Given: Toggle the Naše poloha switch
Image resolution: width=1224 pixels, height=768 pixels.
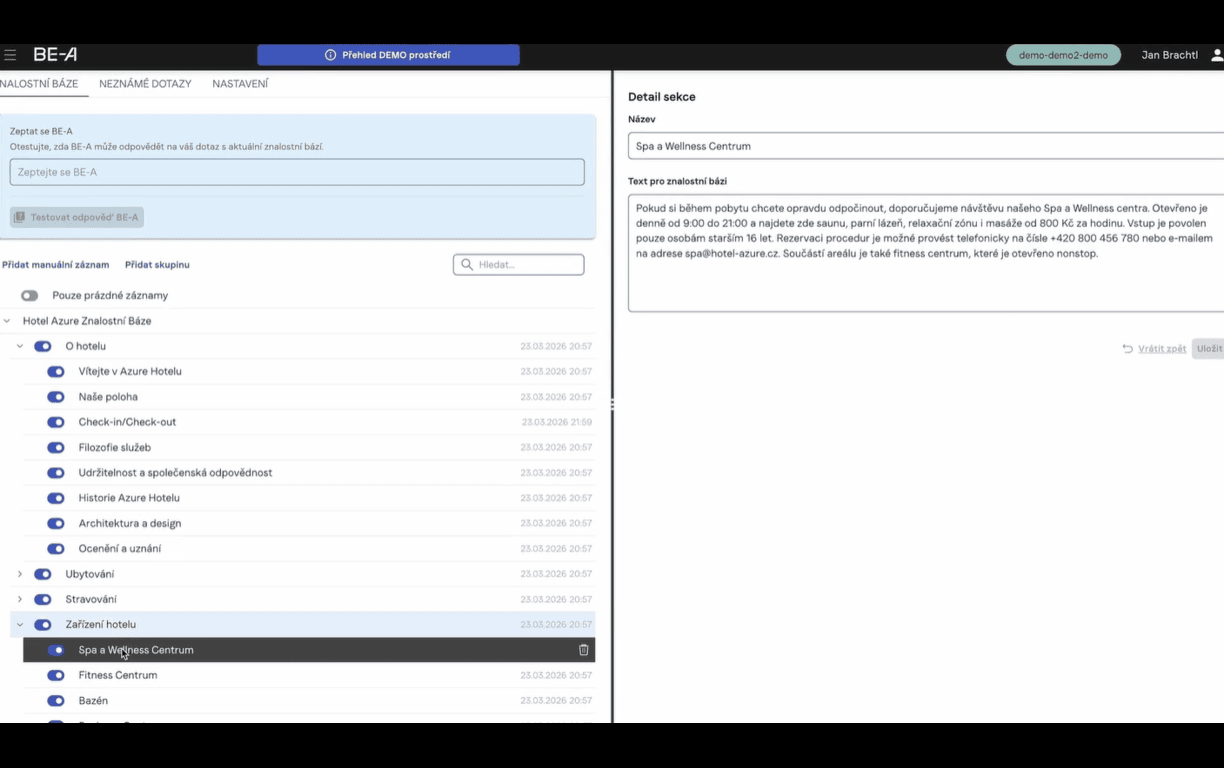Looking at the screenshot, I should pos(56,397).
